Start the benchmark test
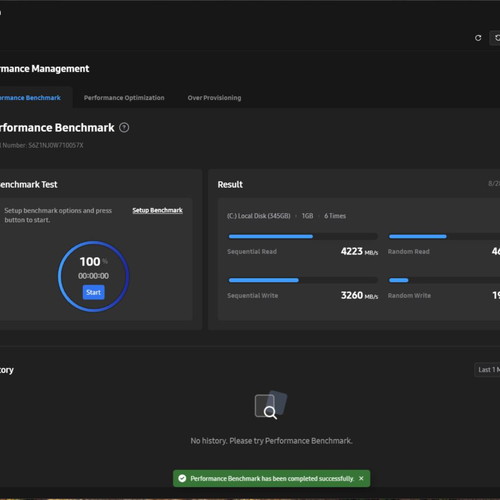The width and height of the screenshot is (500, 500). pyautogui.click(x=93, y=292)
